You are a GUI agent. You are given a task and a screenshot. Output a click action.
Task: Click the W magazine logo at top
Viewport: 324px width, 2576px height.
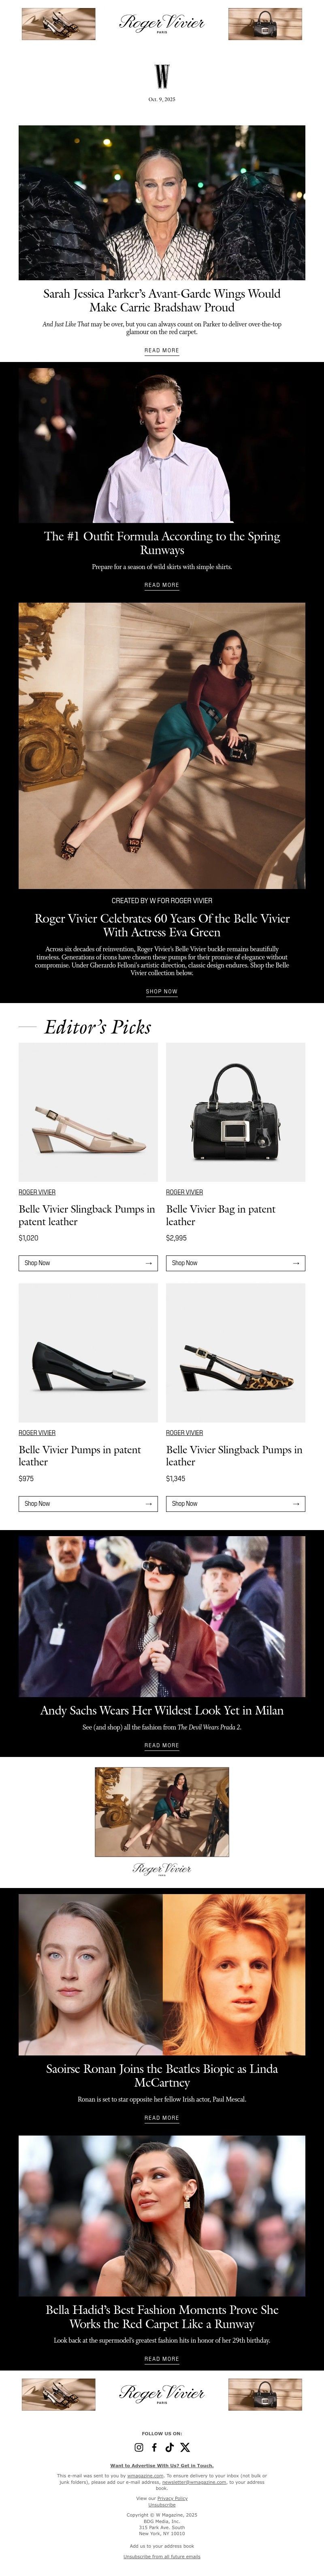point(162,76)
